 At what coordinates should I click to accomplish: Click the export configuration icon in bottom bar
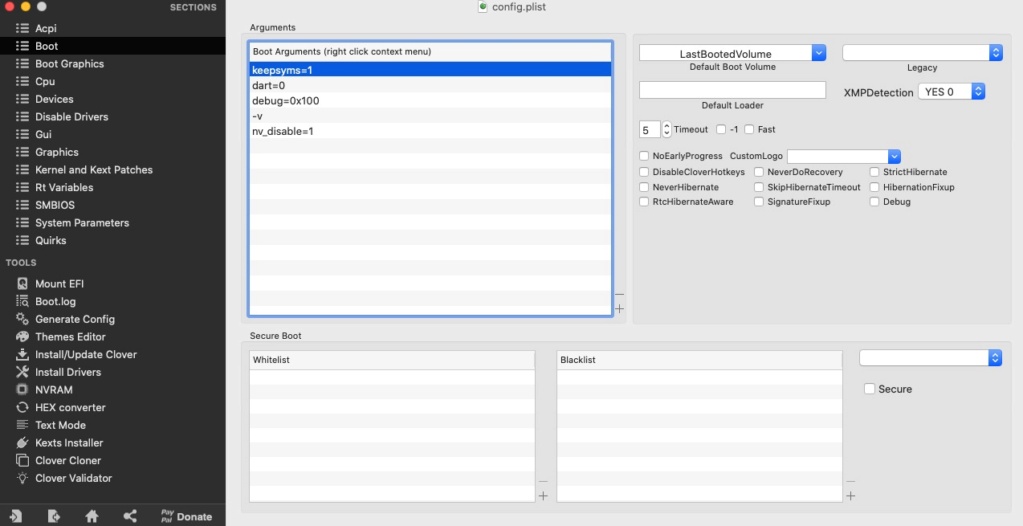tap(53, 516)
